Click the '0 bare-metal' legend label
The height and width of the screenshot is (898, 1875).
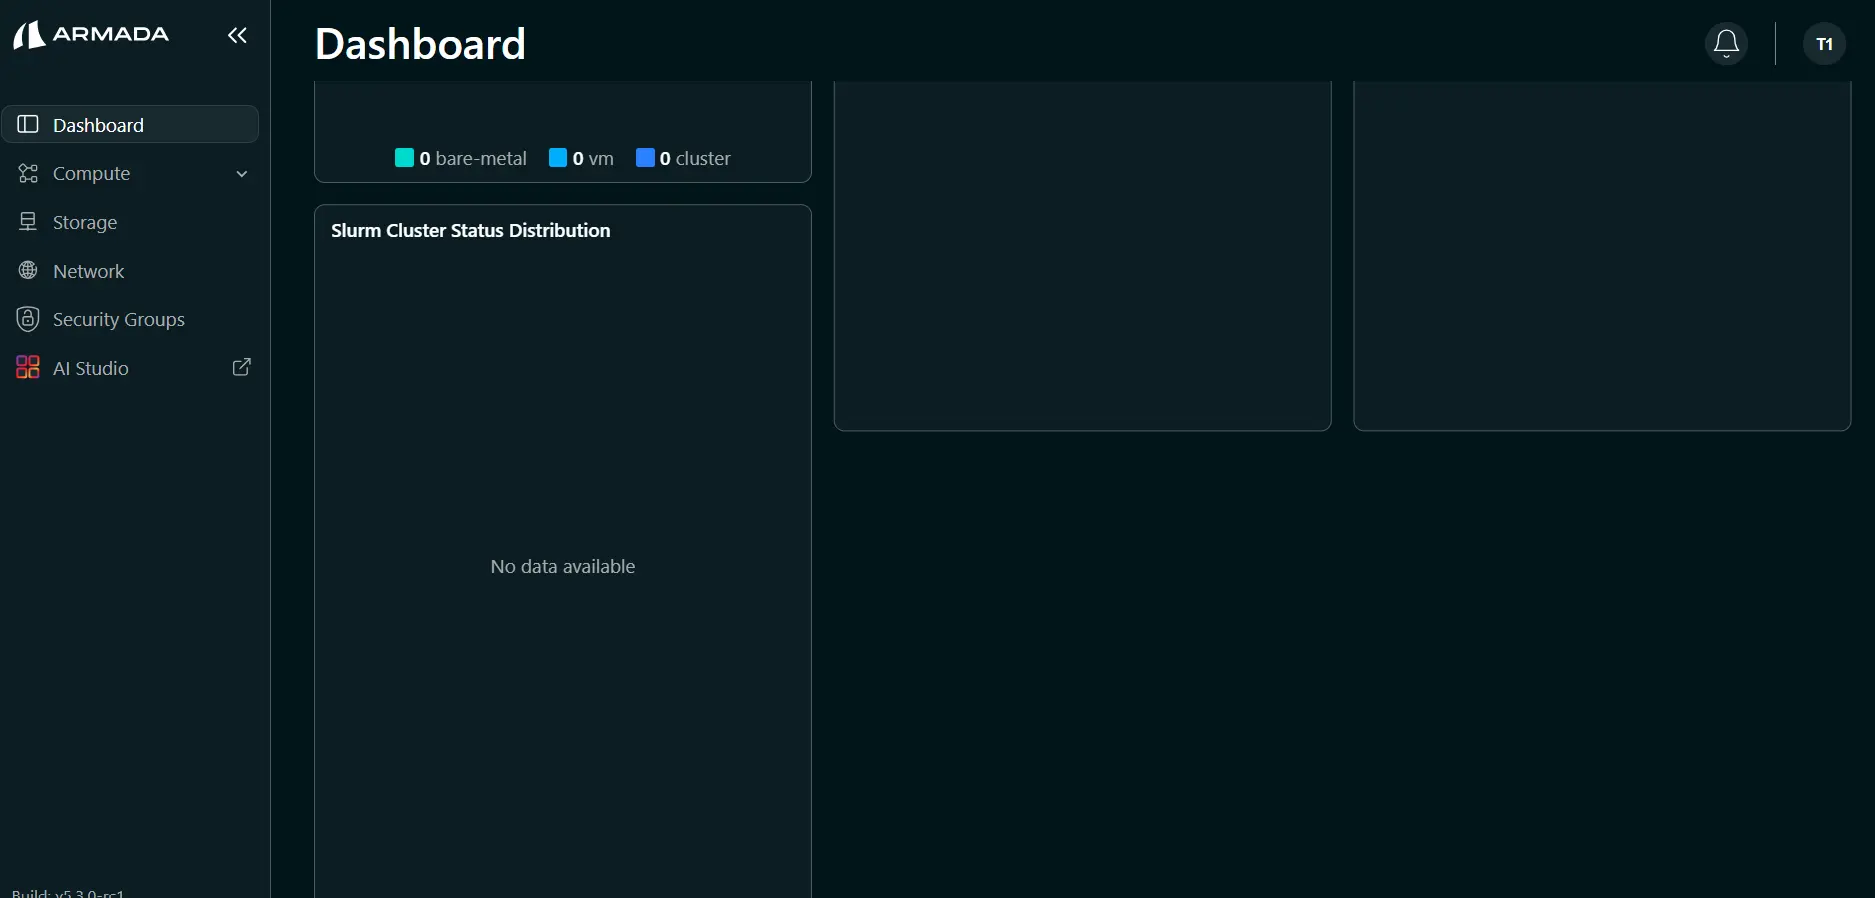[x=473, y=158]
